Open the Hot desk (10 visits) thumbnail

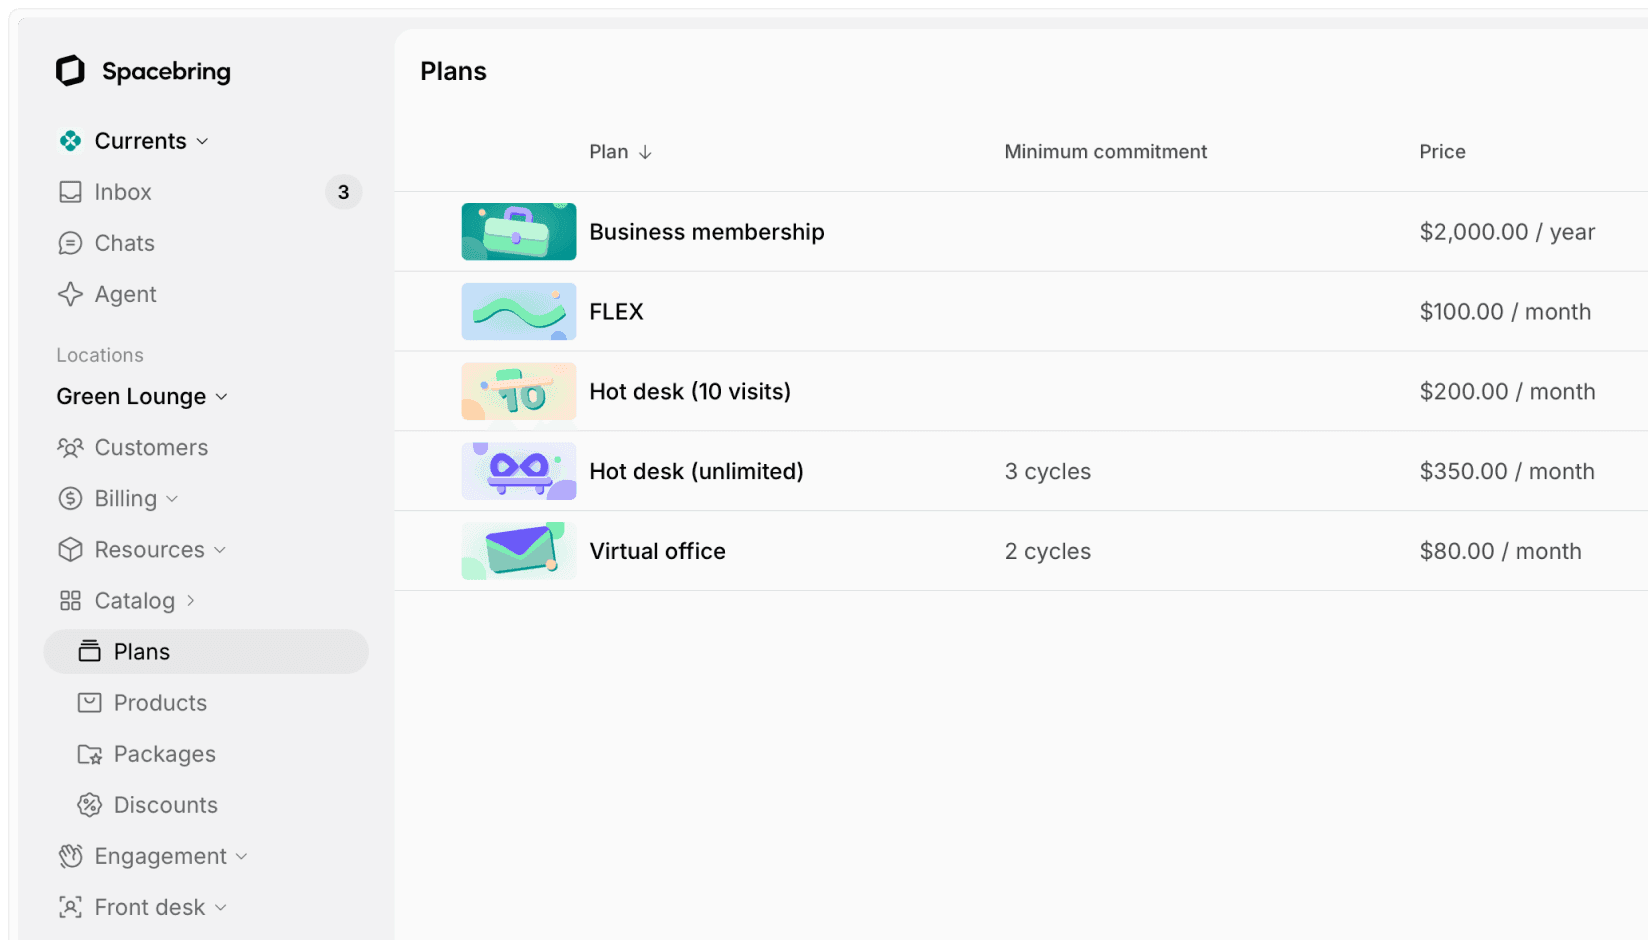519,391
